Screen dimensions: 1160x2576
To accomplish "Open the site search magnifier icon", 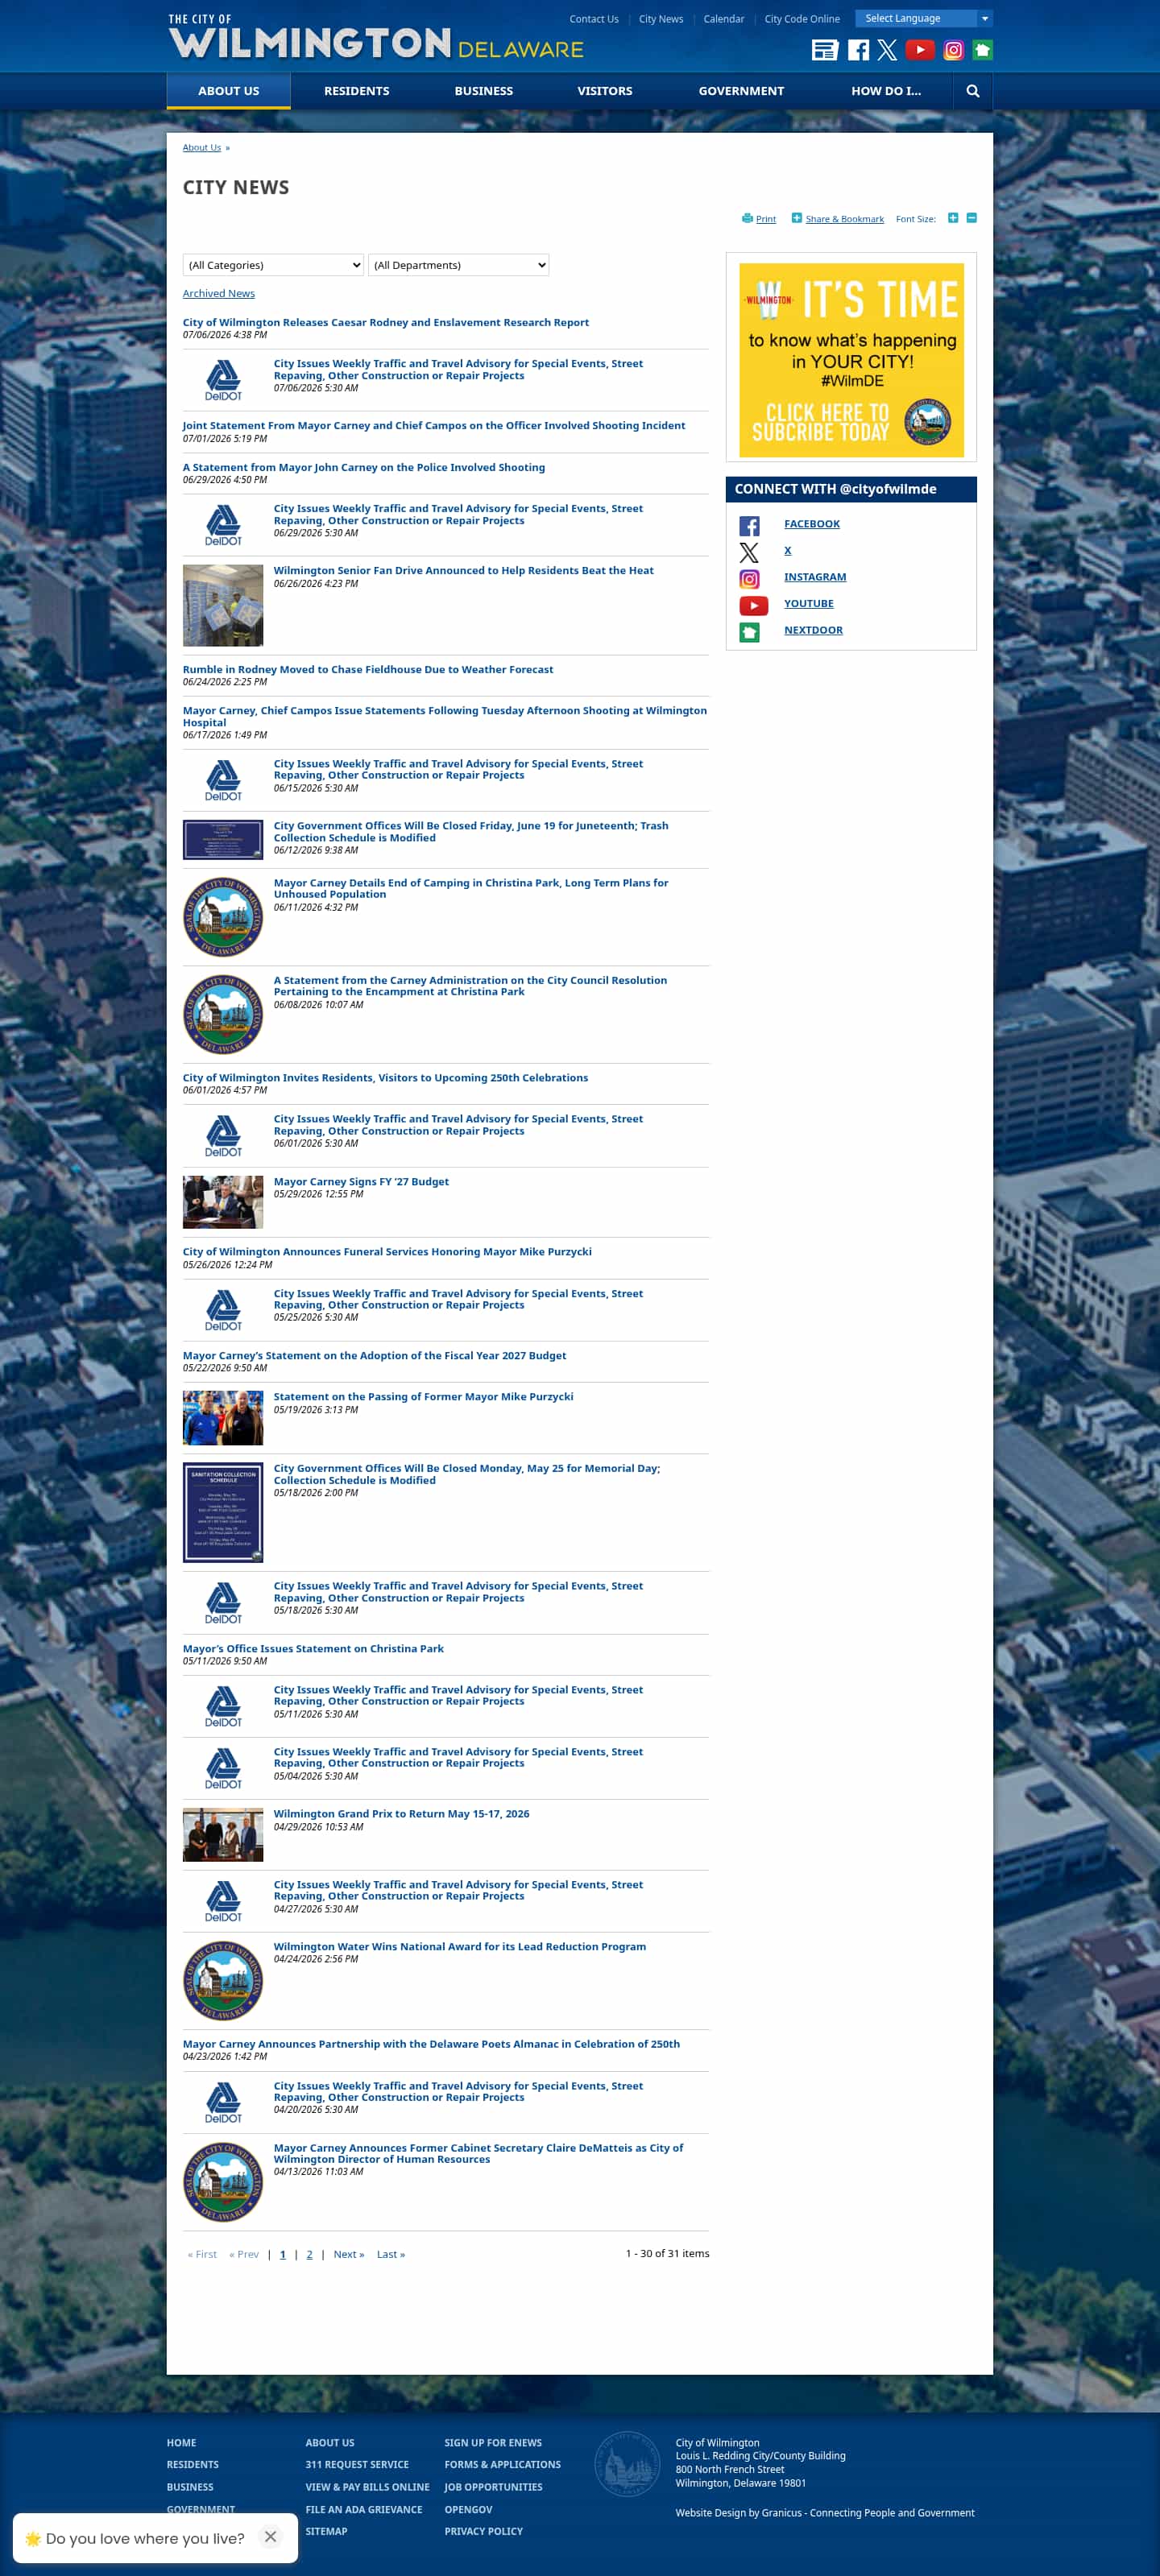I will coord(973,91).
